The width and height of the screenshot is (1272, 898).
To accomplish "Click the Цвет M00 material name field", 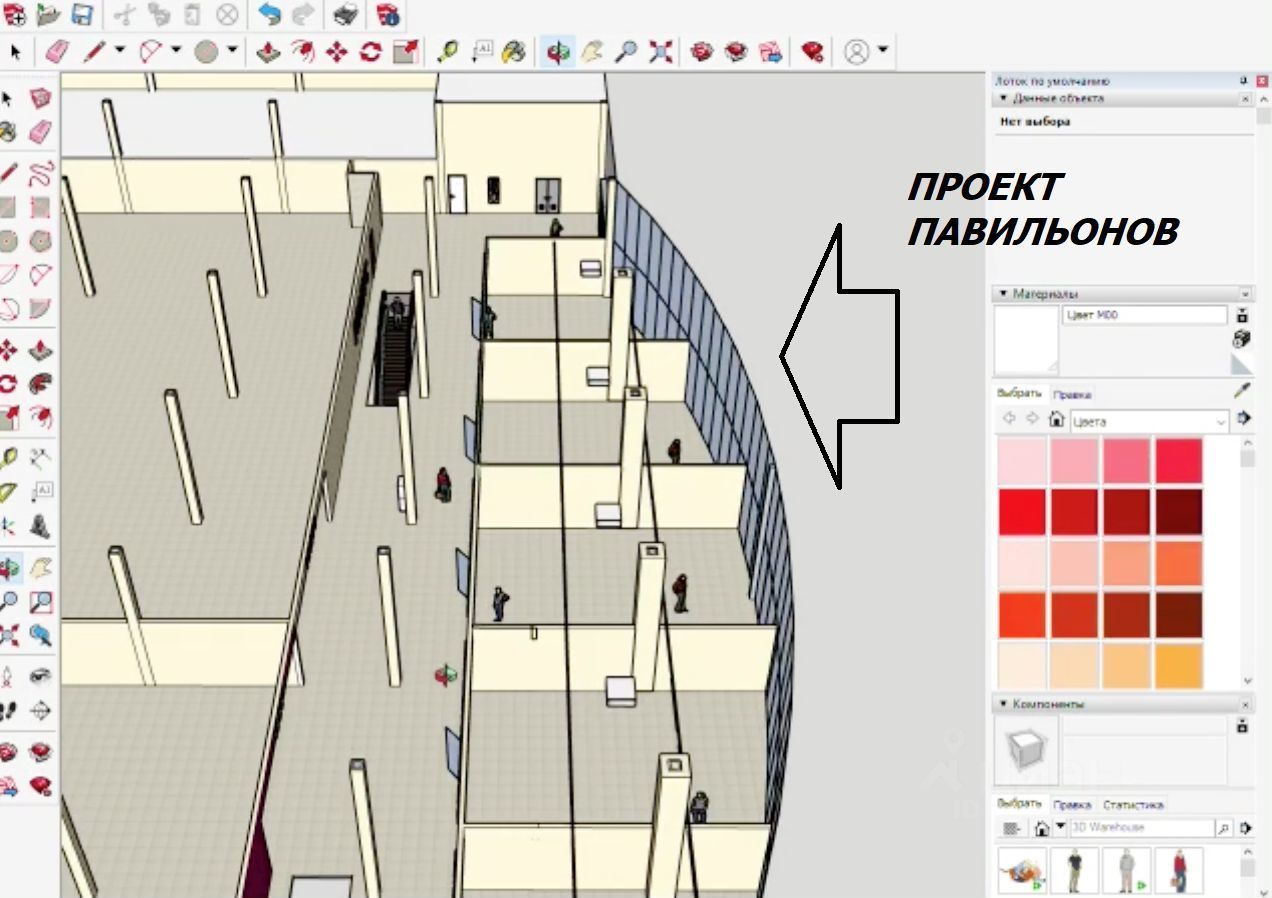I will coord(1144,315).
